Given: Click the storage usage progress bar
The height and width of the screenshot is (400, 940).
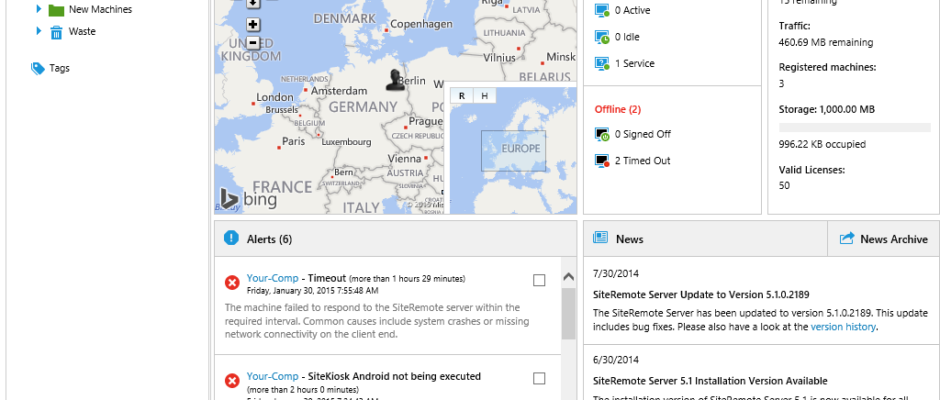Looking at the screenshot, I should (854, 127).
